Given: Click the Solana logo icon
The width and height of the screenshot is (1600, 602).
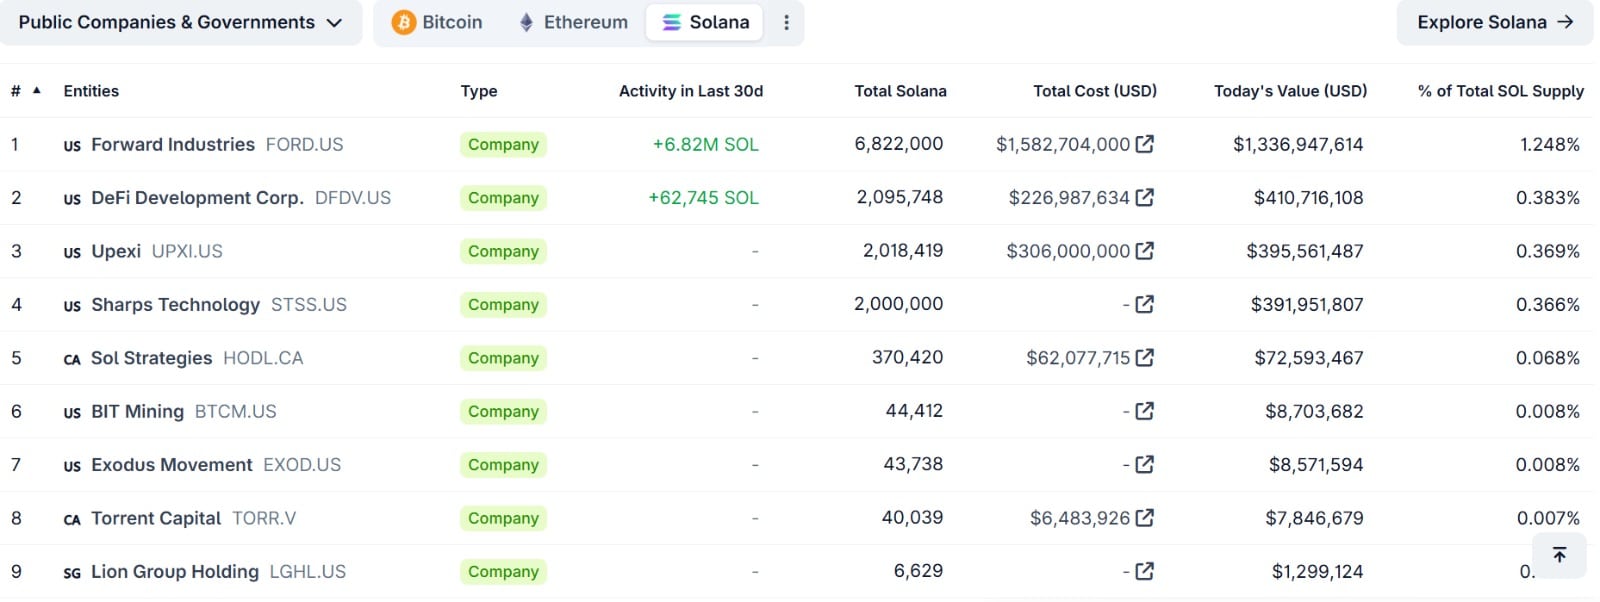Looking at the screenshot, I should (672, 22).
